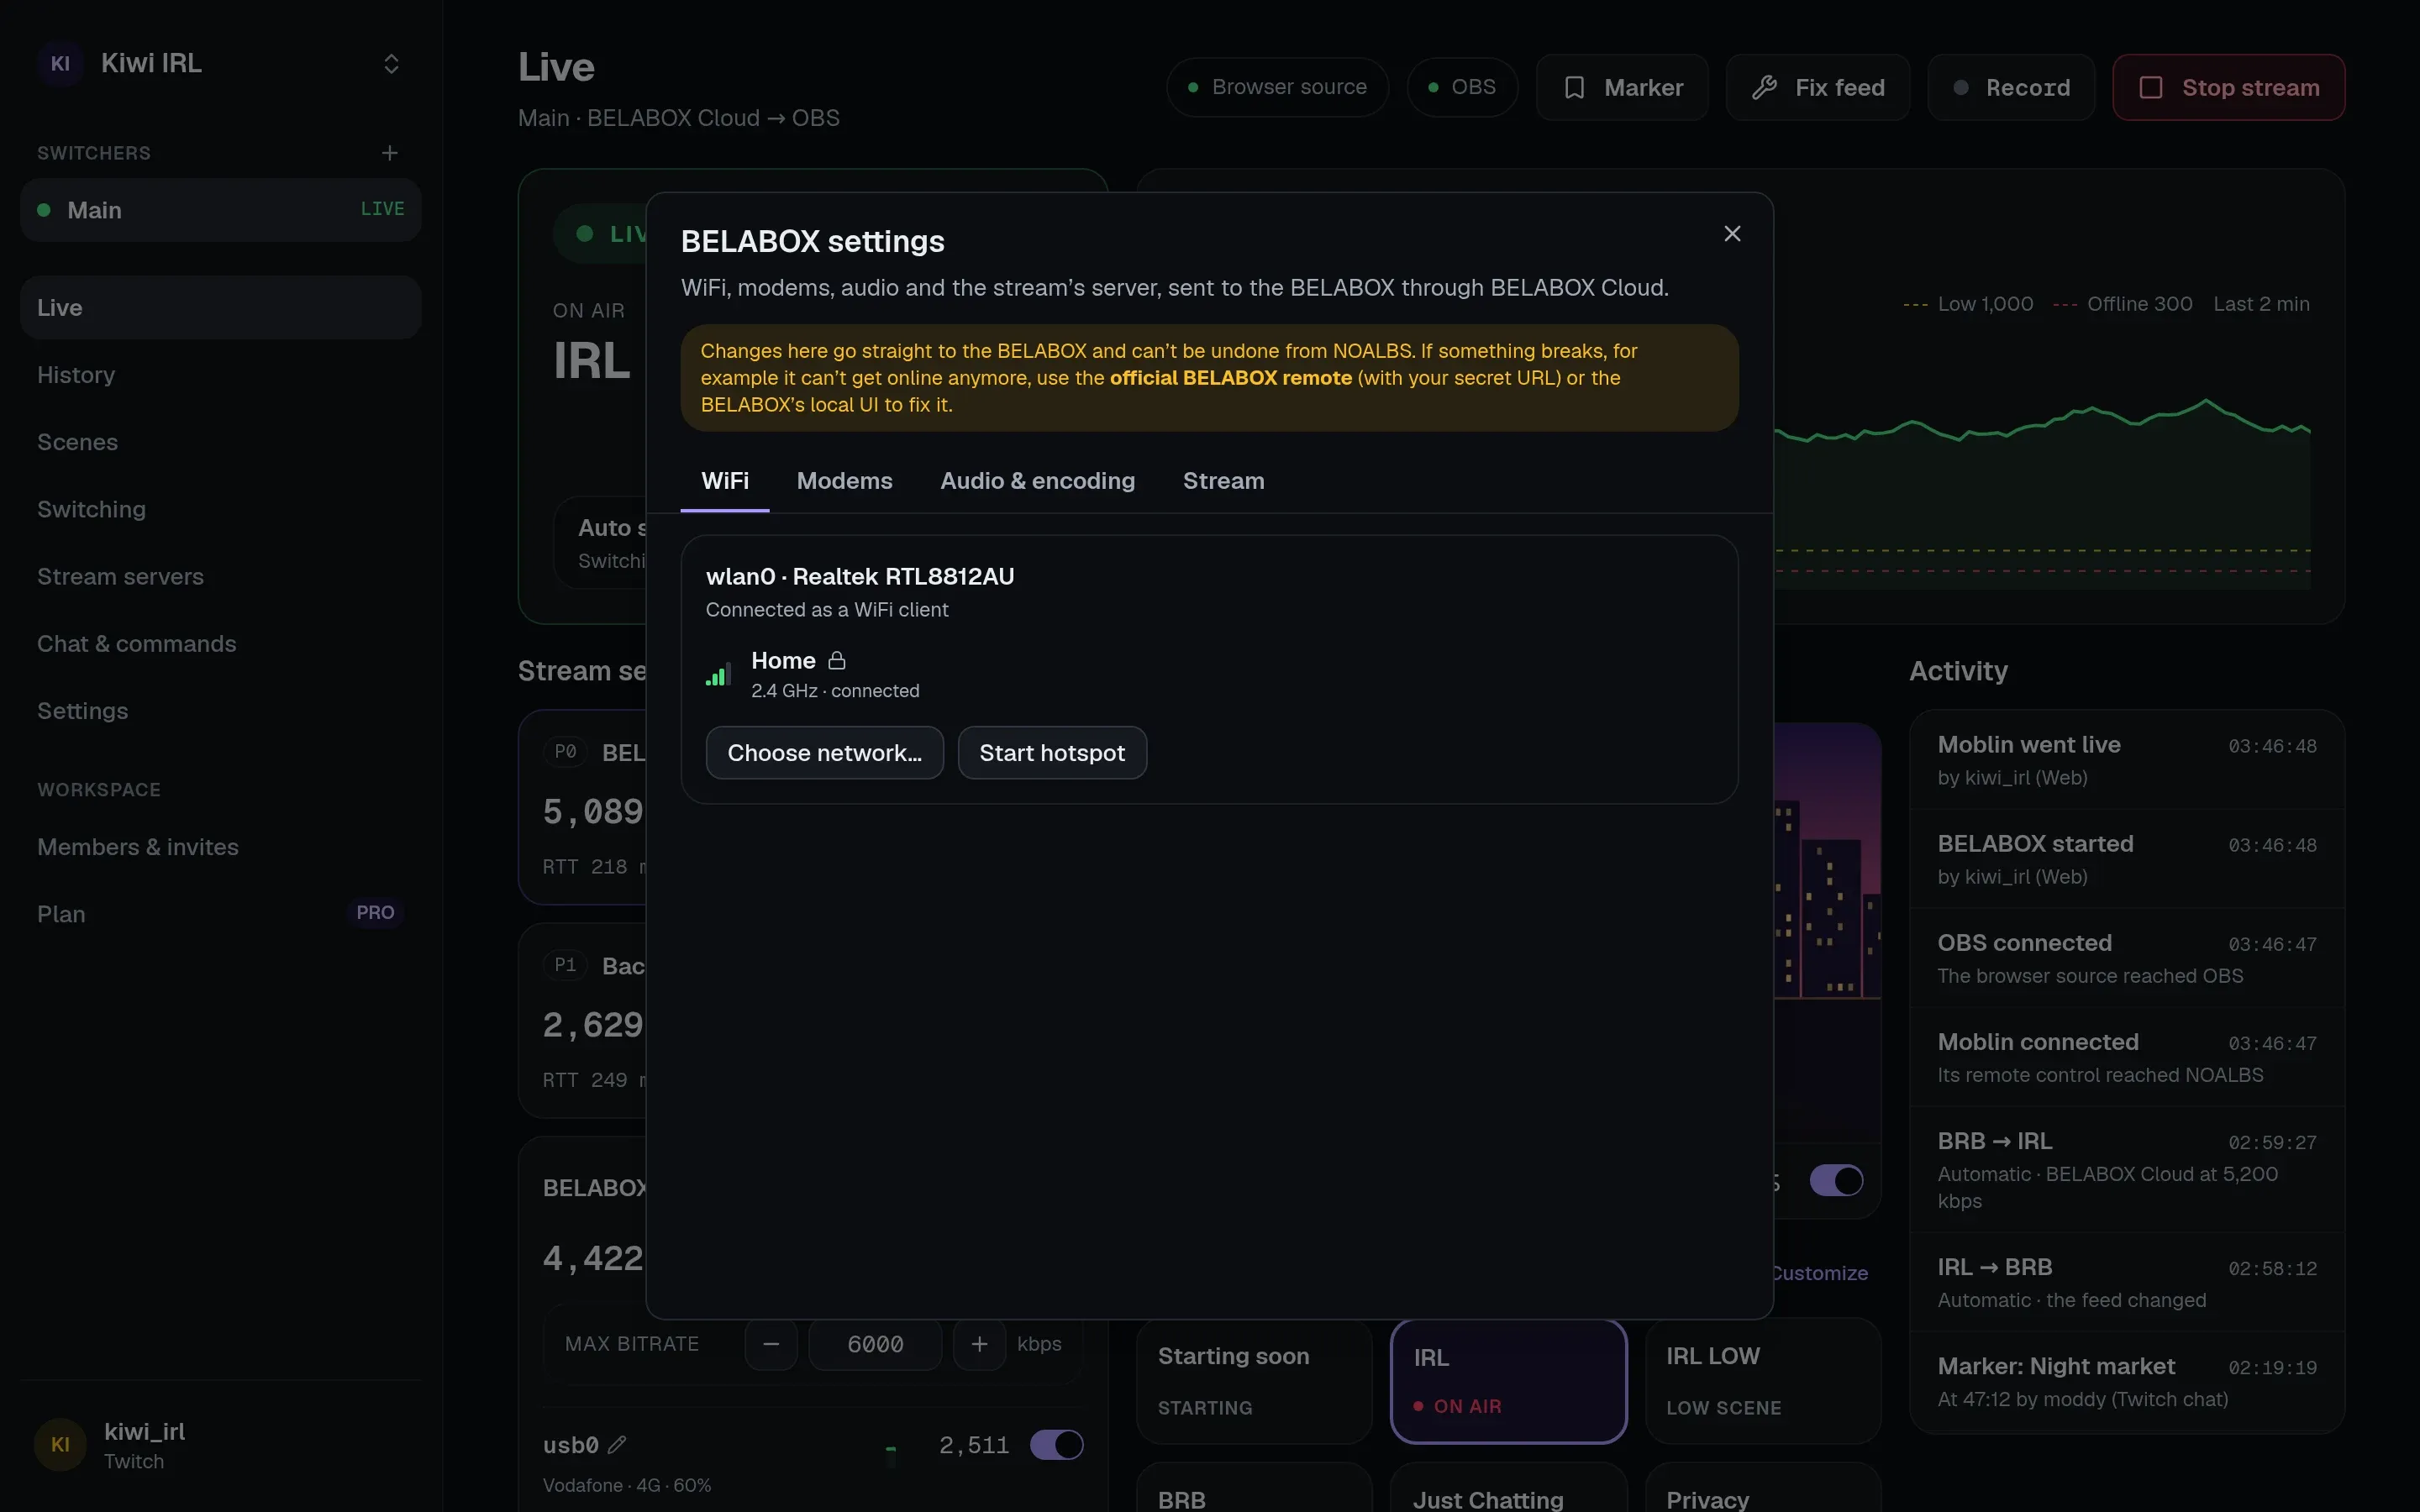This screenshot has width=2420, height=1512.
Task: Click the kiwi_irl Twitch account avatar
Action: coord(60,1445)
